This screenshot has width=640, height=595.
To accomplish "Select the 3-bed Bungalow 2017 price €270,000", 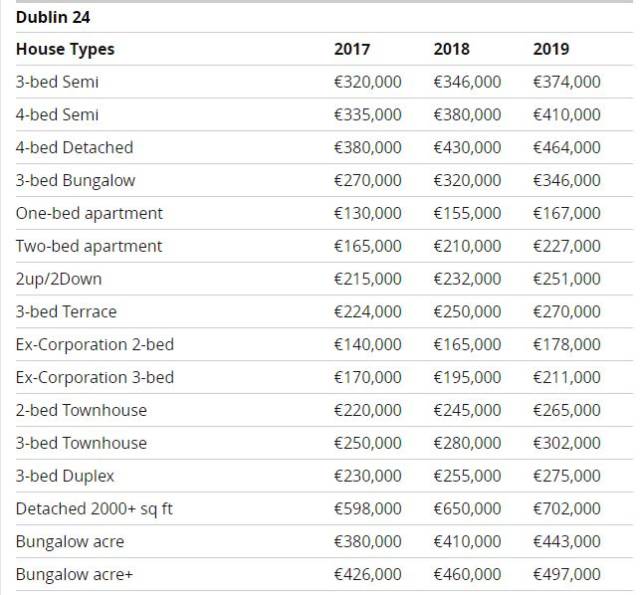I will click(367, 180).
